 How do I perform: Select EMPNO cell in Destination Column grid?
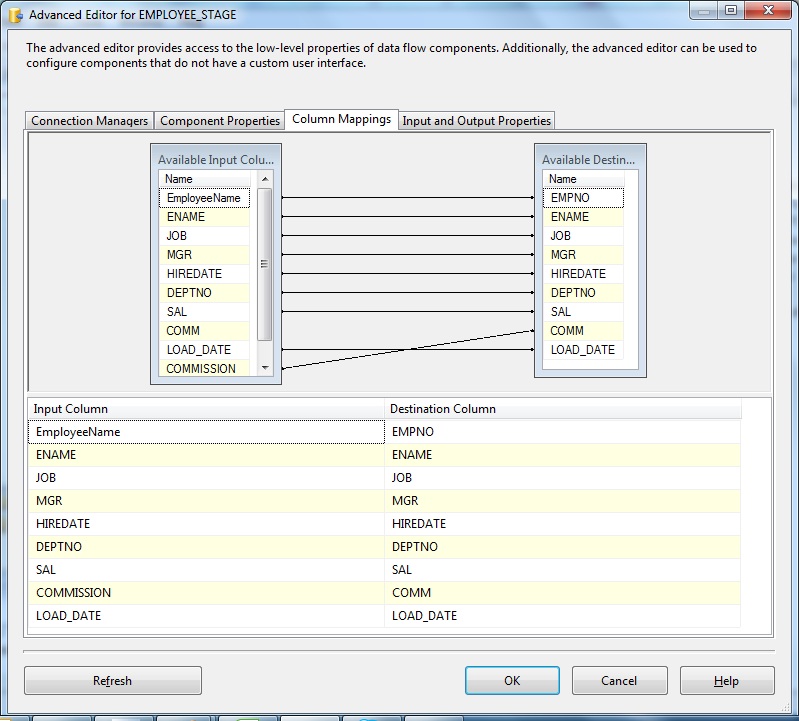563,432
